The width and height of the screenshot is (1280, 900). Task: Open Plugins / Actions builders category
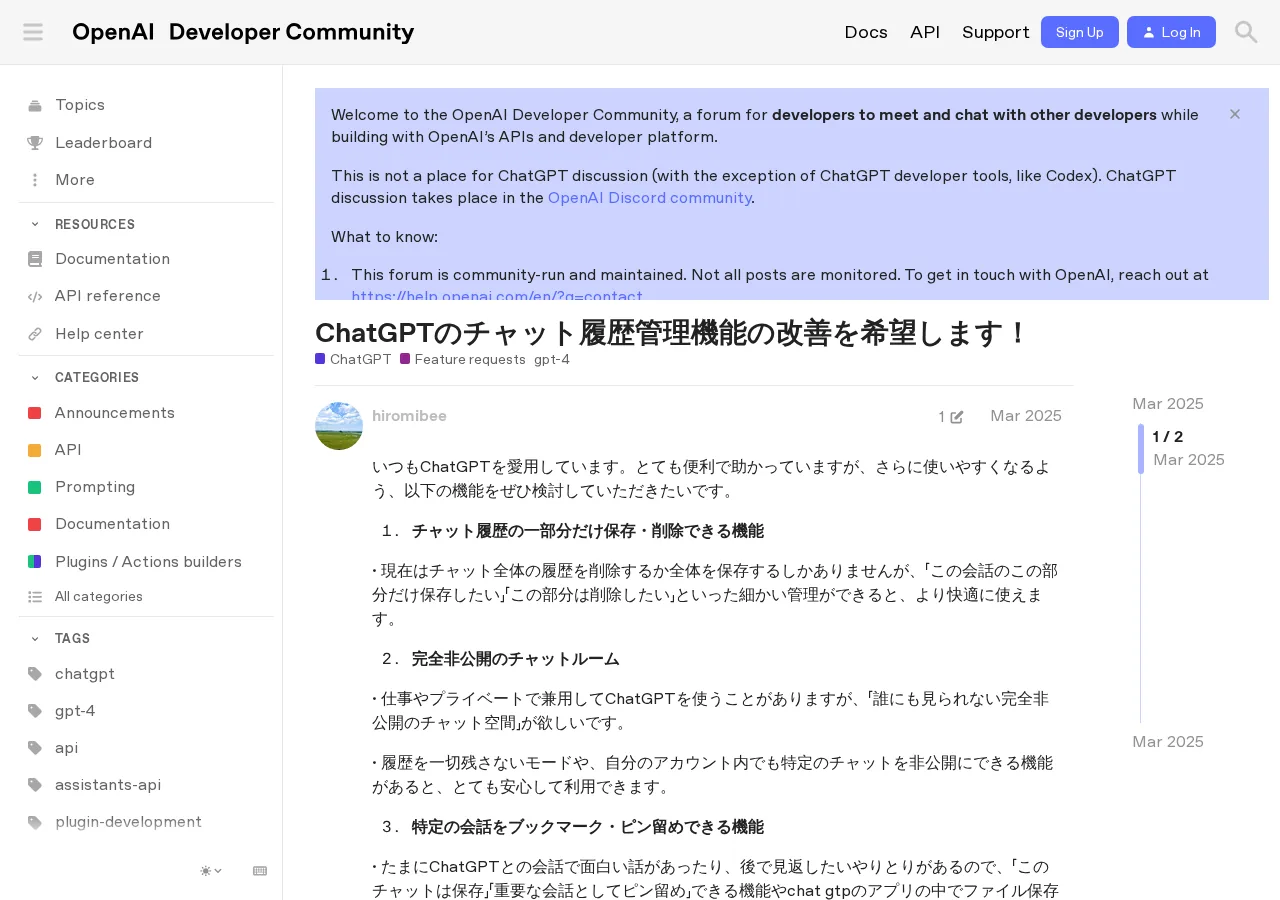pyautogui.click(x=145, y=562)
